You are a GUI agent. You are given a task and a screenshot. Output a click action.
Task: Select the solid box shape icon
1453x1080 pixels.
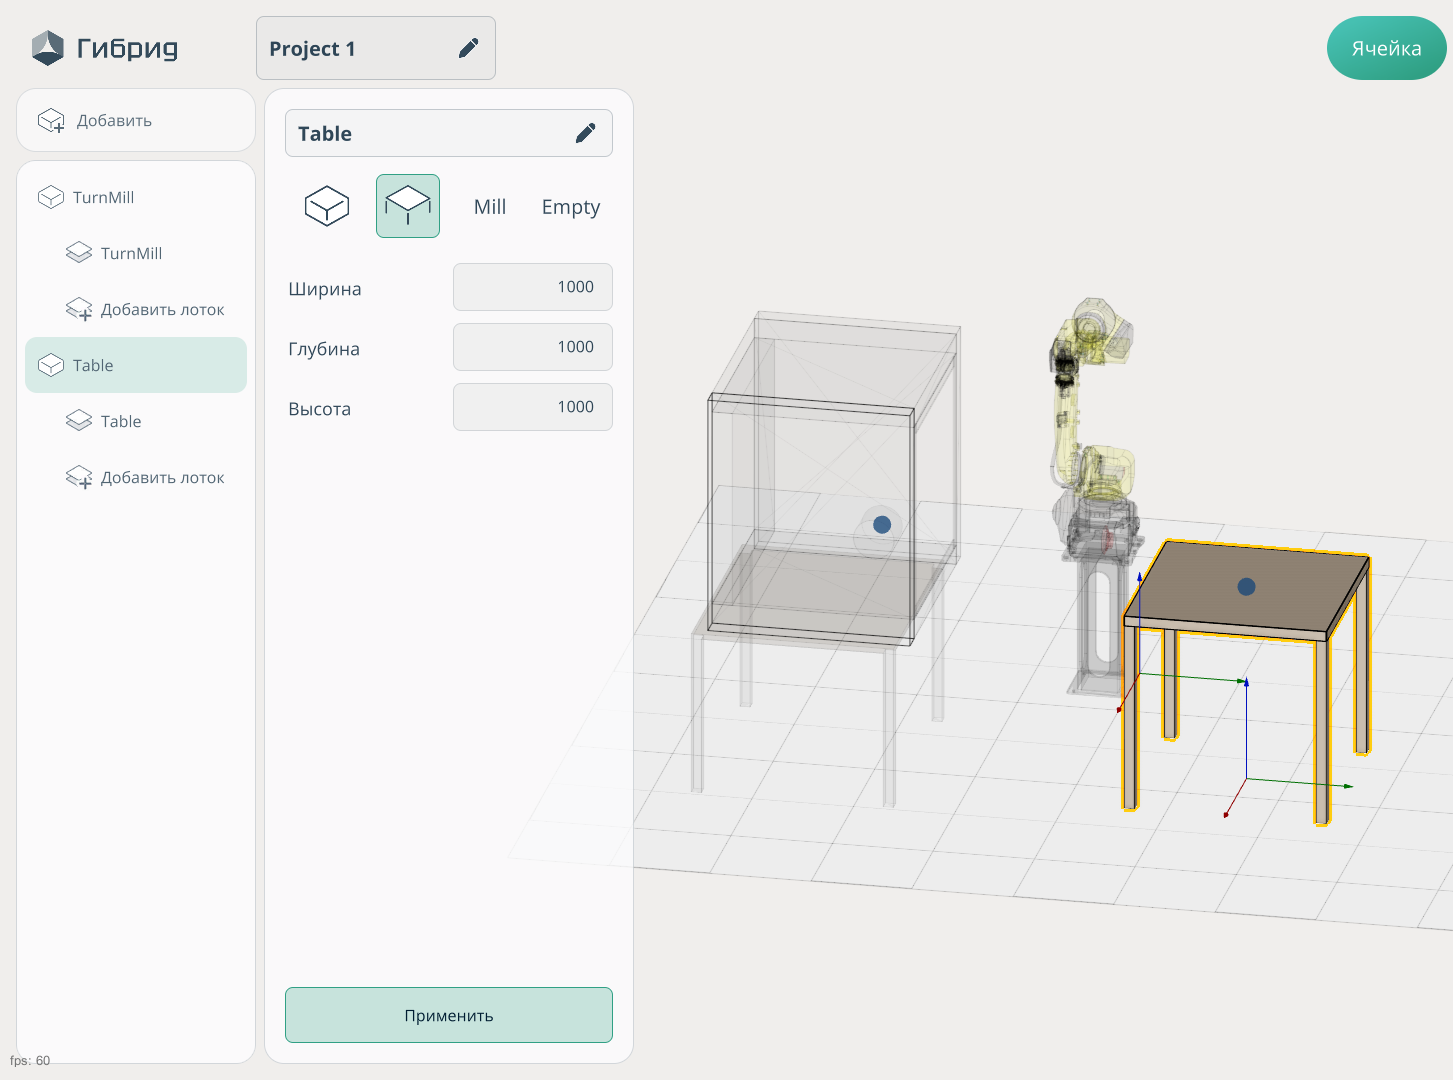coord(327,206)
